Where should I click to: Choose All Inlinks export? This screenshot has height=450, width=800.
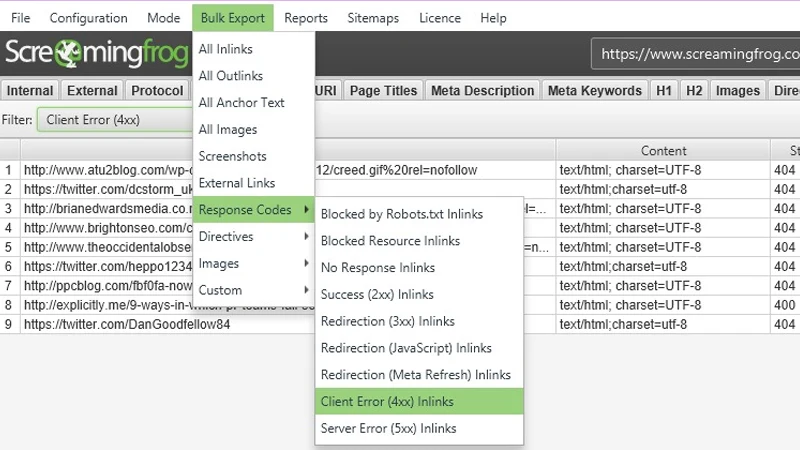click(254, 49)
